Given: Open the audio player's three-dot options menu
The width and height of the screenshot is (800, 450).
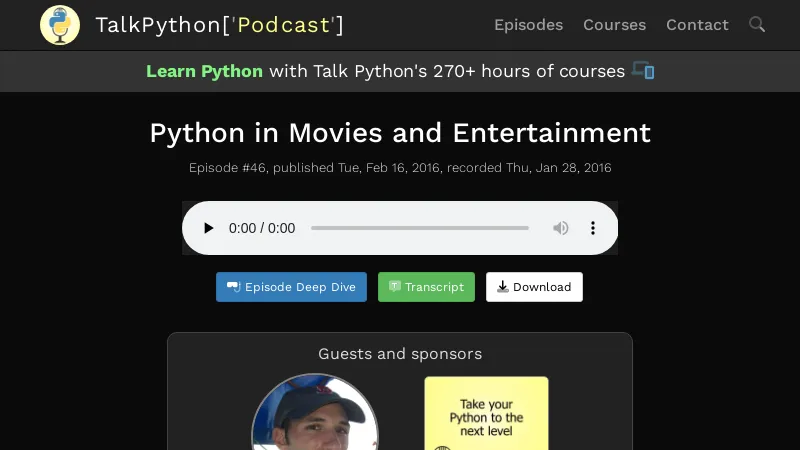Looking at the screenshot, I should coord(593,228).
